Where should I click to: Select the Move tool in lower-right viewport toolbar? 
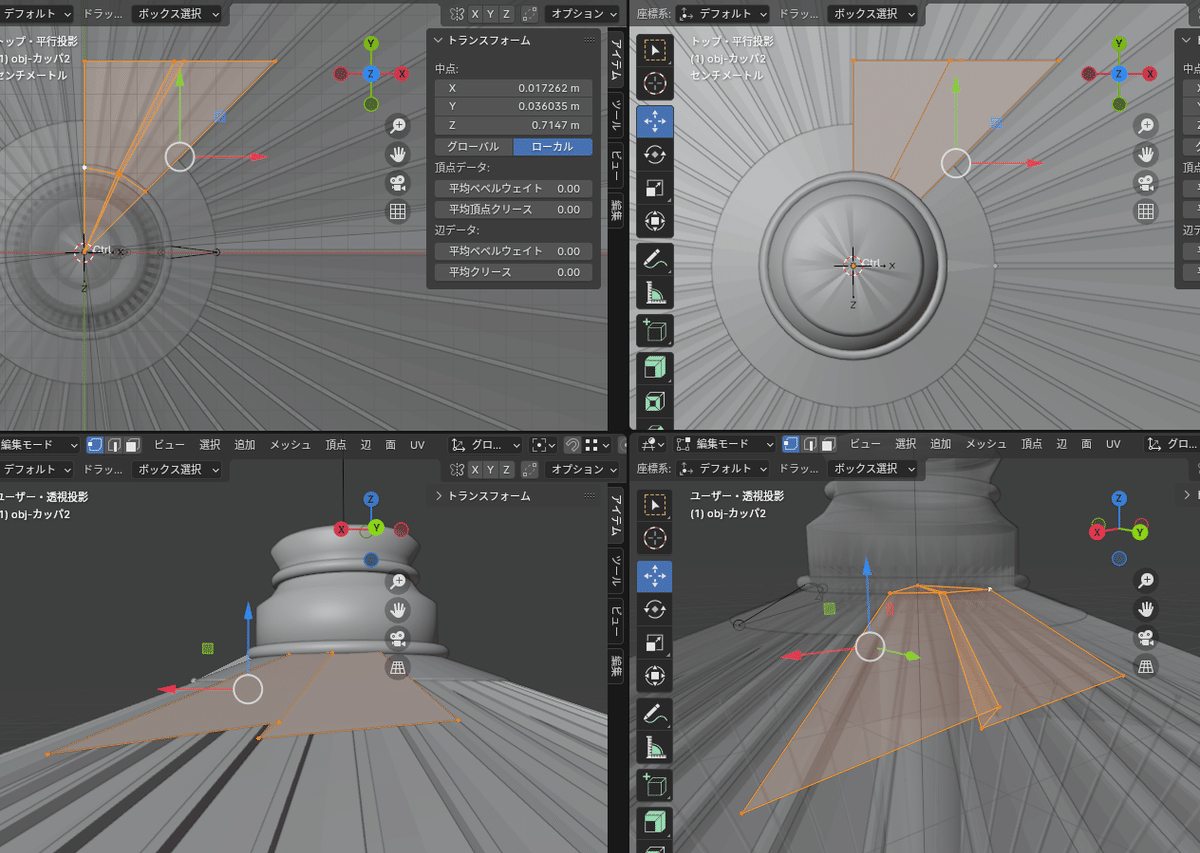pos(655,576)
